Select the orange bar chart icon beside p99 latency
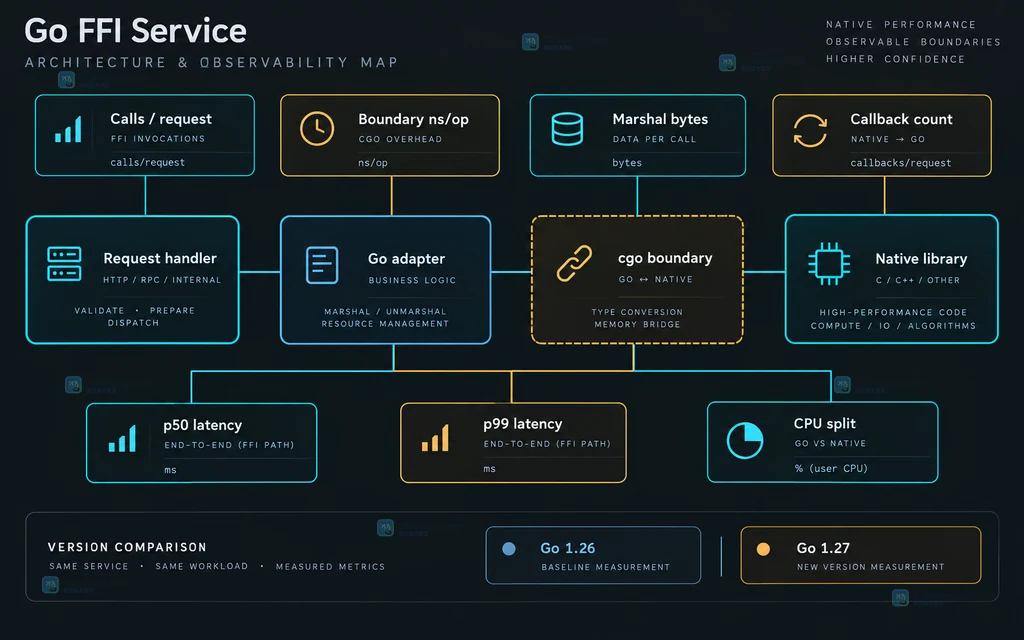 pyautogui.click(x=435, y=438)
